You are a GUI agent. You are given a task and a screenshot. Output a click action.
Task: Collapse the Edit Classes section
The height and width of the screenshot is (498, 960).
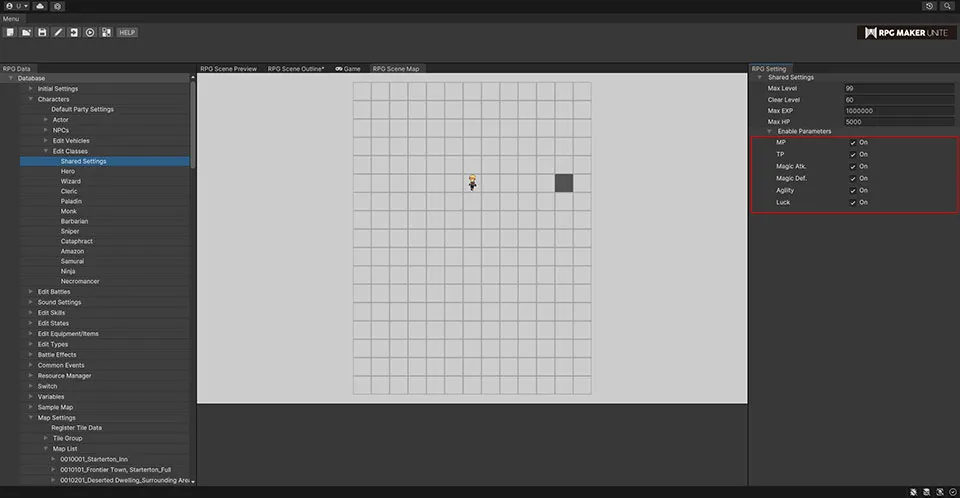(x=46, y=151)
